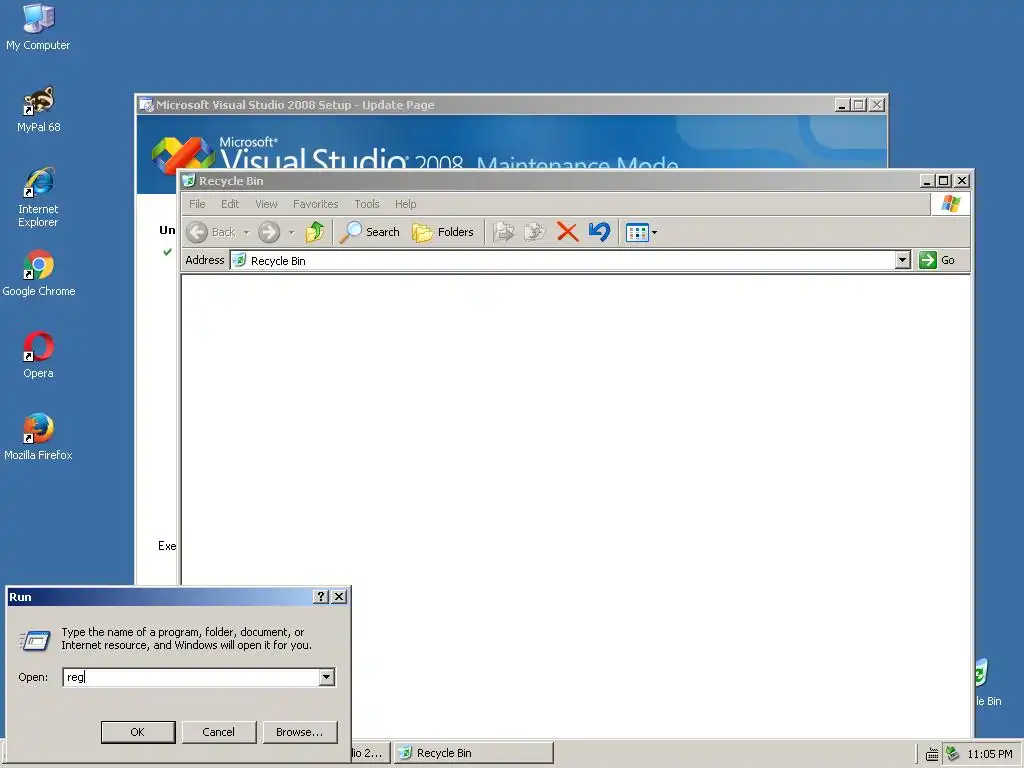This screenshot has width=1024, height=768.
Task: Click the Run program icon
Action: pos(35,640)
